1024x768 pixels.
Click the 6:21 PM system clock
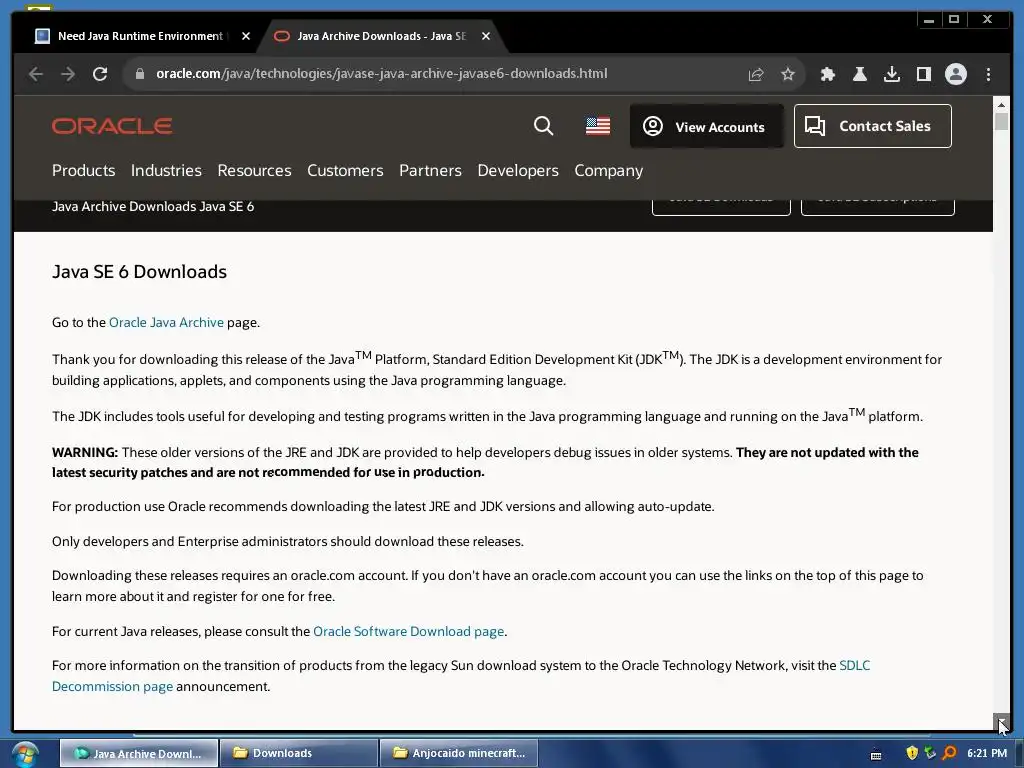tap(987, 753)
